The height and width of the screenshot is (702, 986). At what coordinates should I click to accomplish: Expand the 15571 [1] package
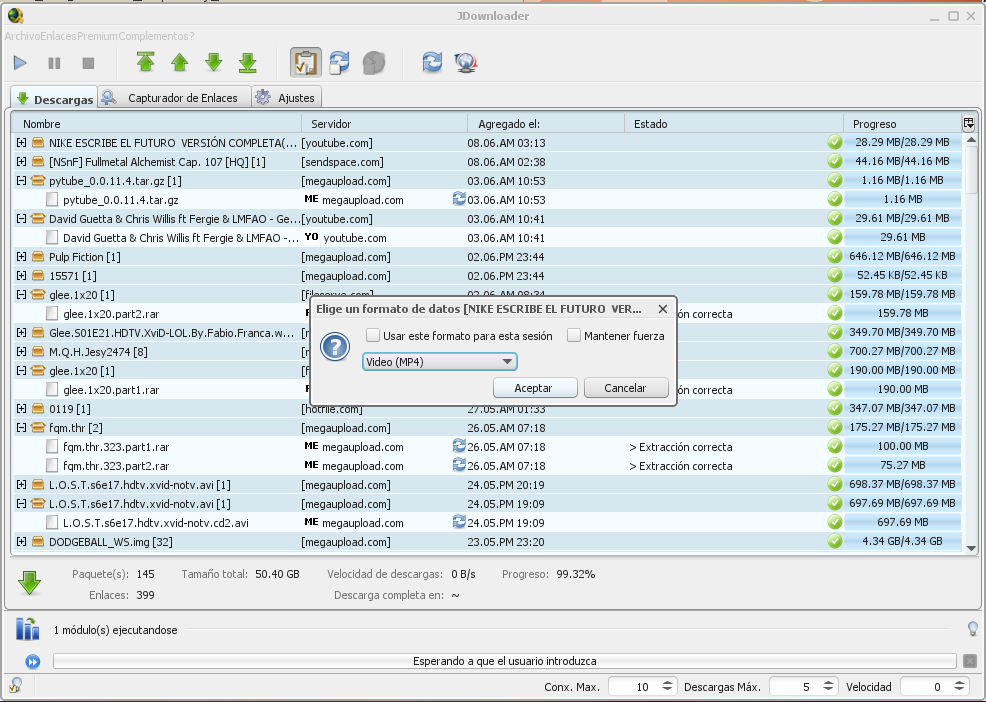21,276
